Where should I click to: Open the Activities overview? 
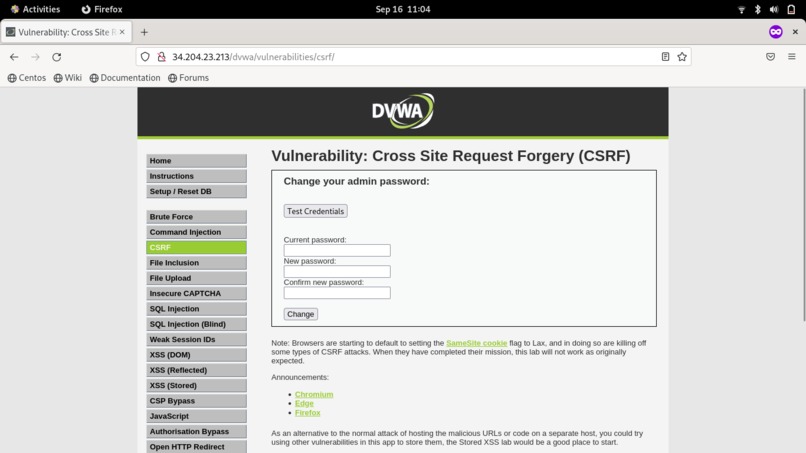coord(35,9)
